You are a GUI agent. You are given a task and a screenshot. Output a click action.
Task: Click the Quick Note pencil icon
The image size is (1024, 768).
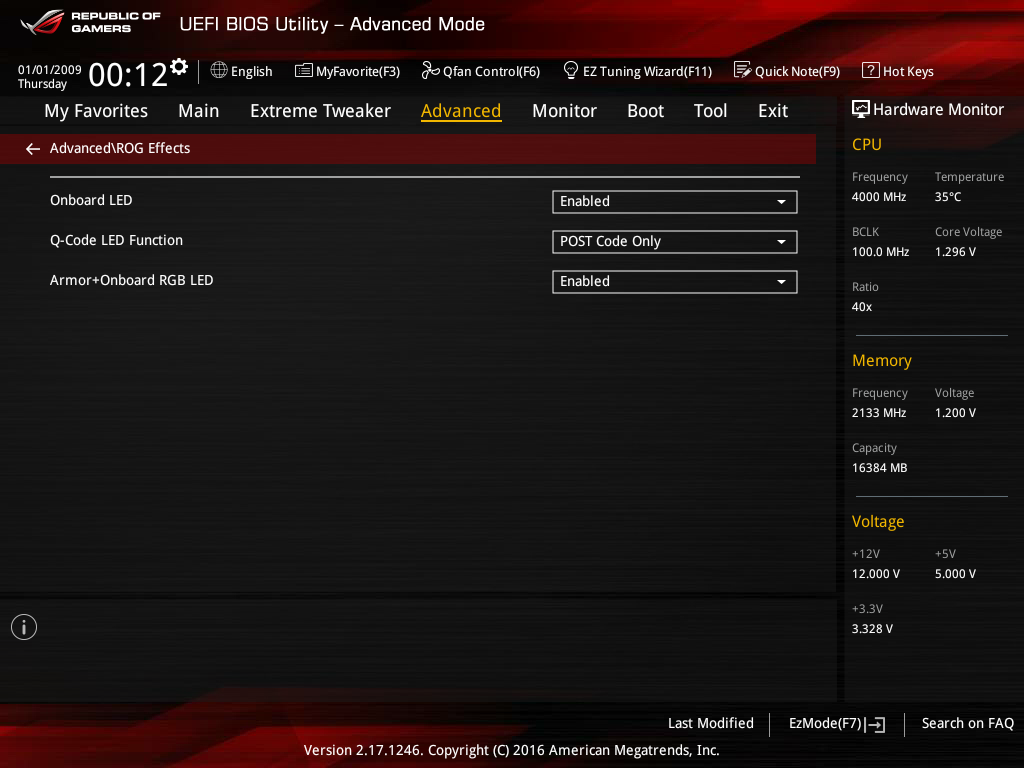743,70
